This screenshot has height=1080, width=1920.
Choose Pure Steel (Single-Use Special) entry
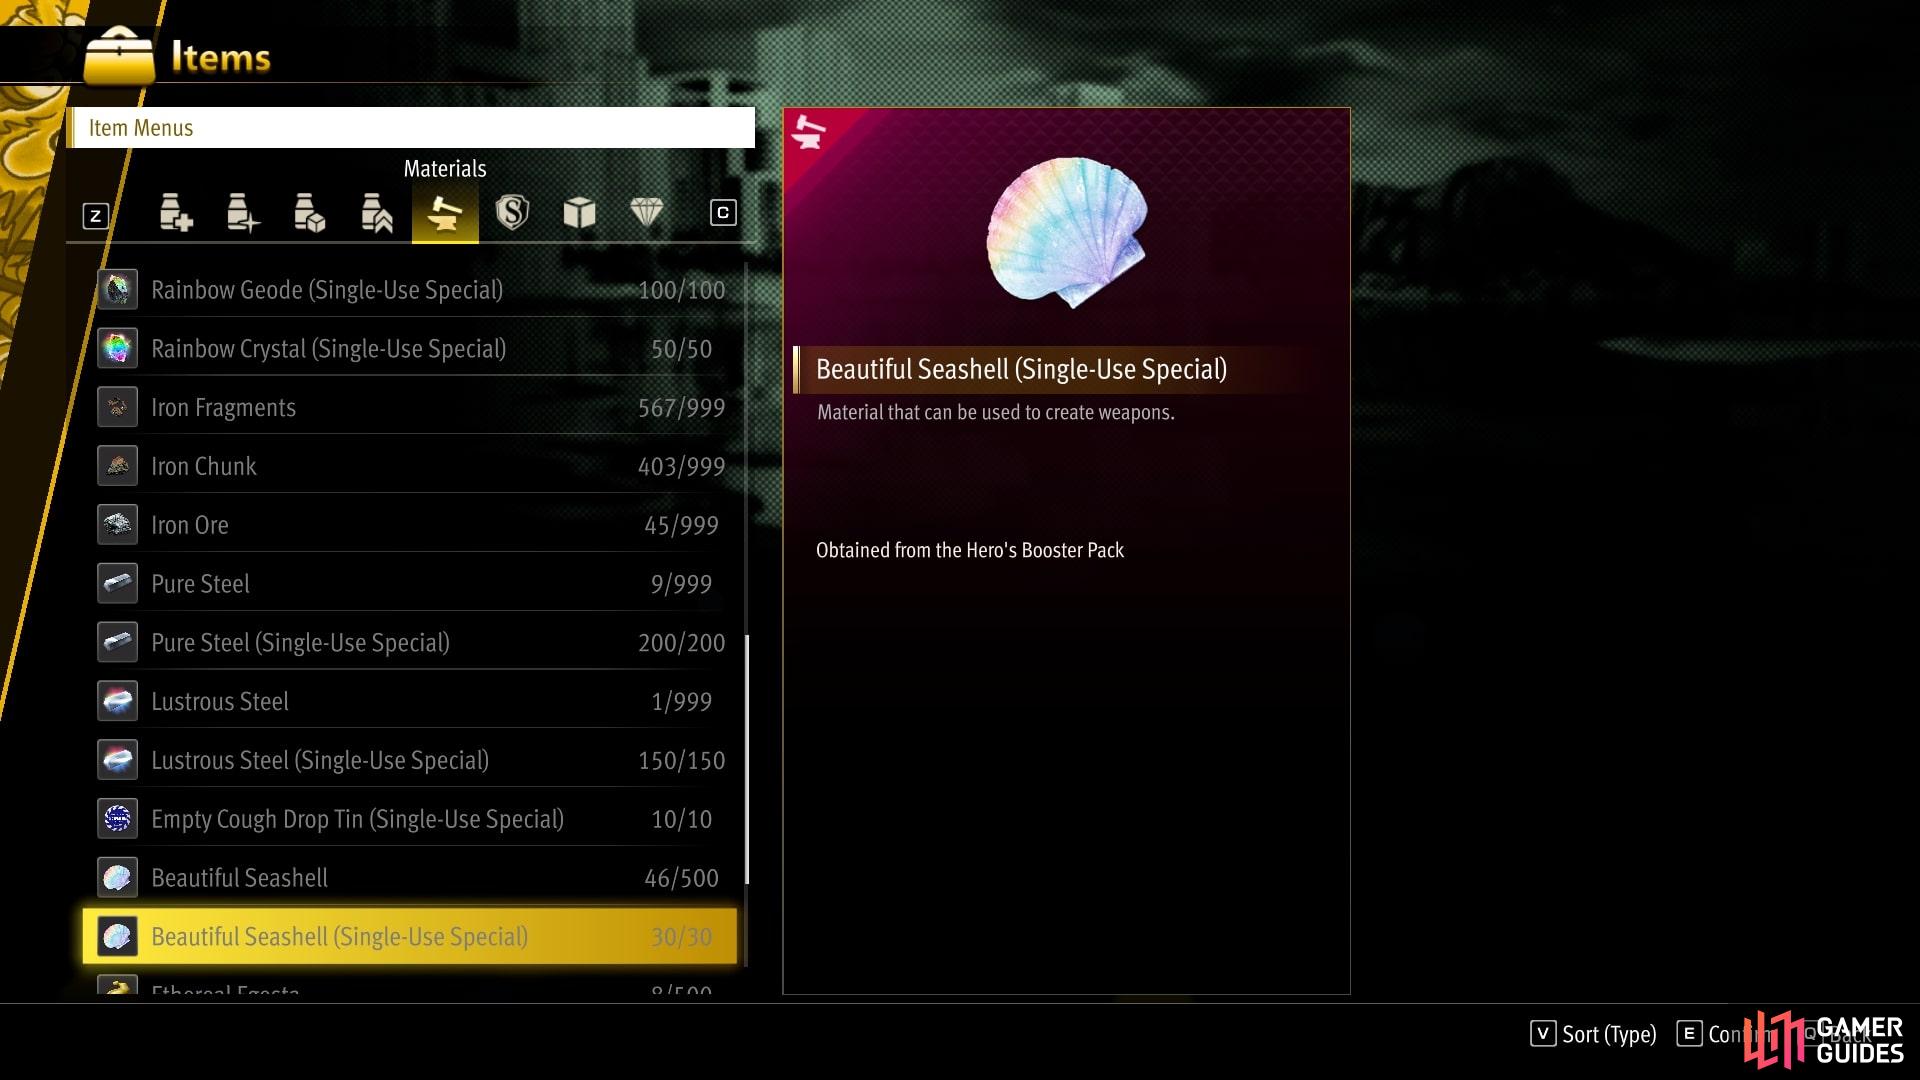[x=411, y=642]
